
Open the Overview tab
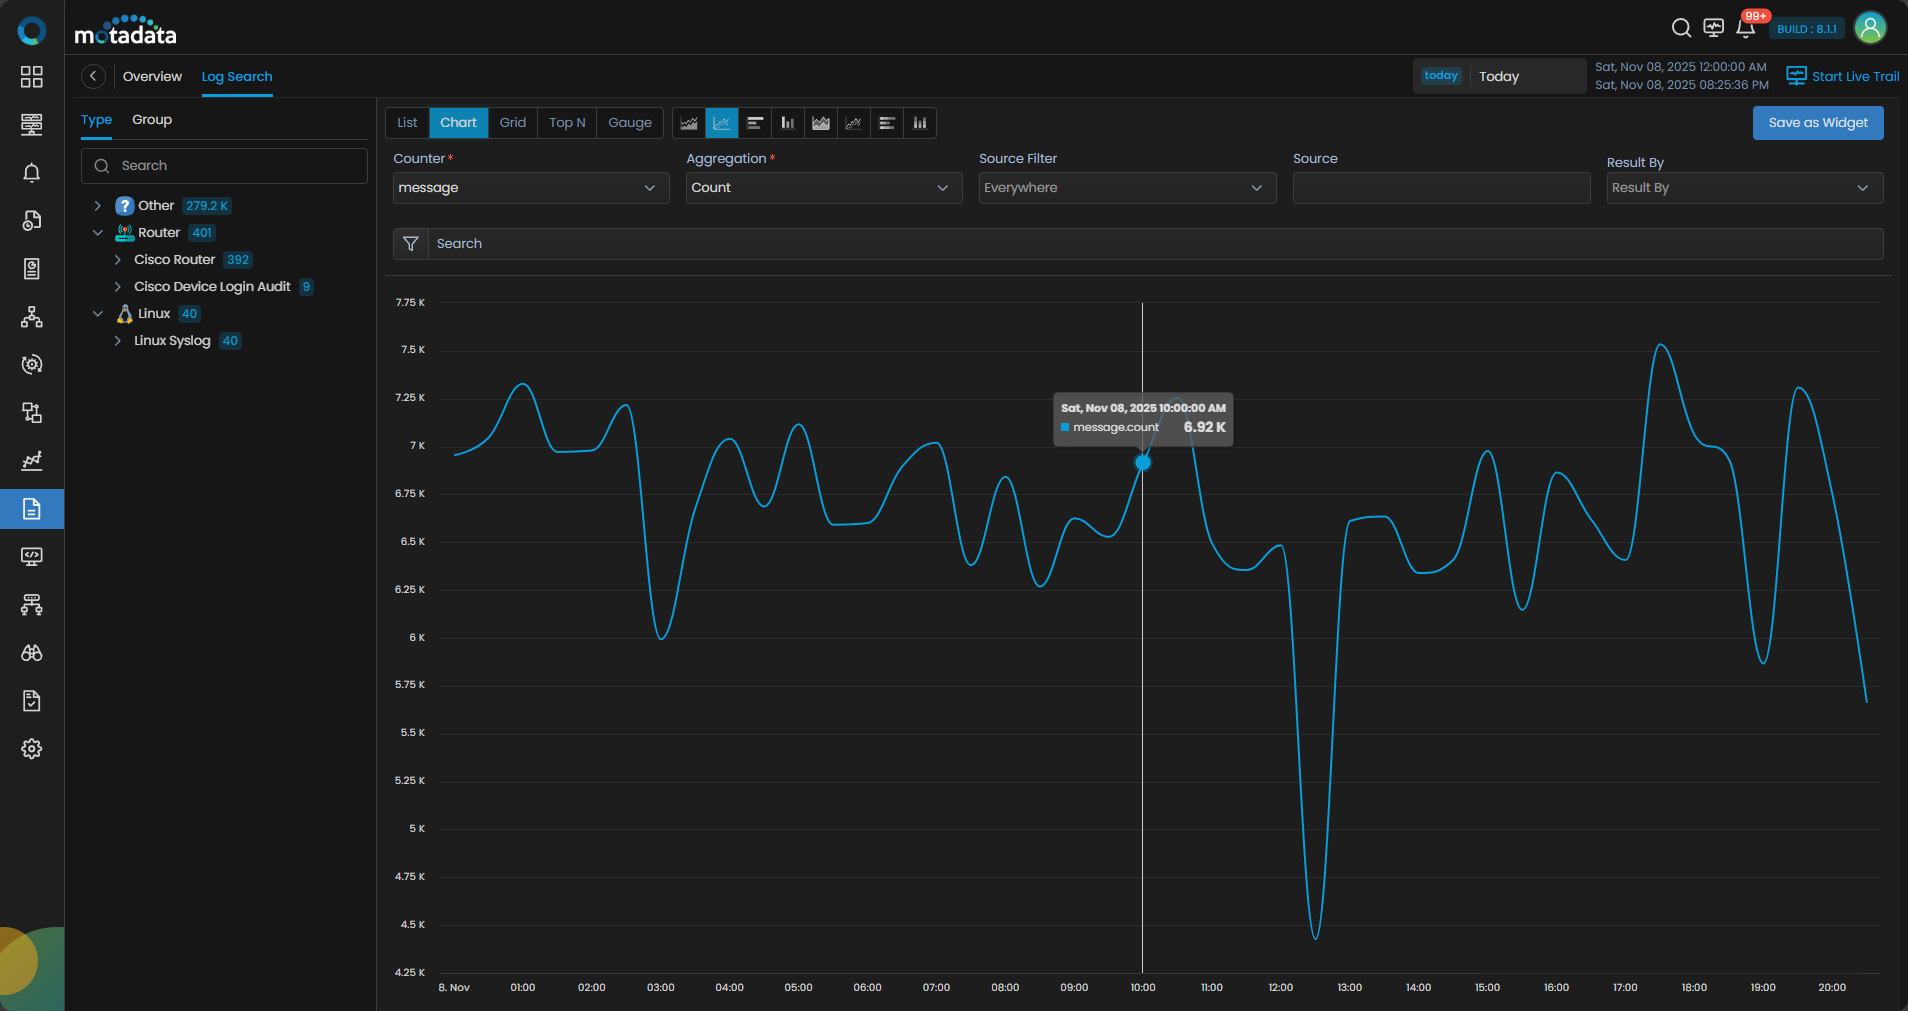point(152,77)
